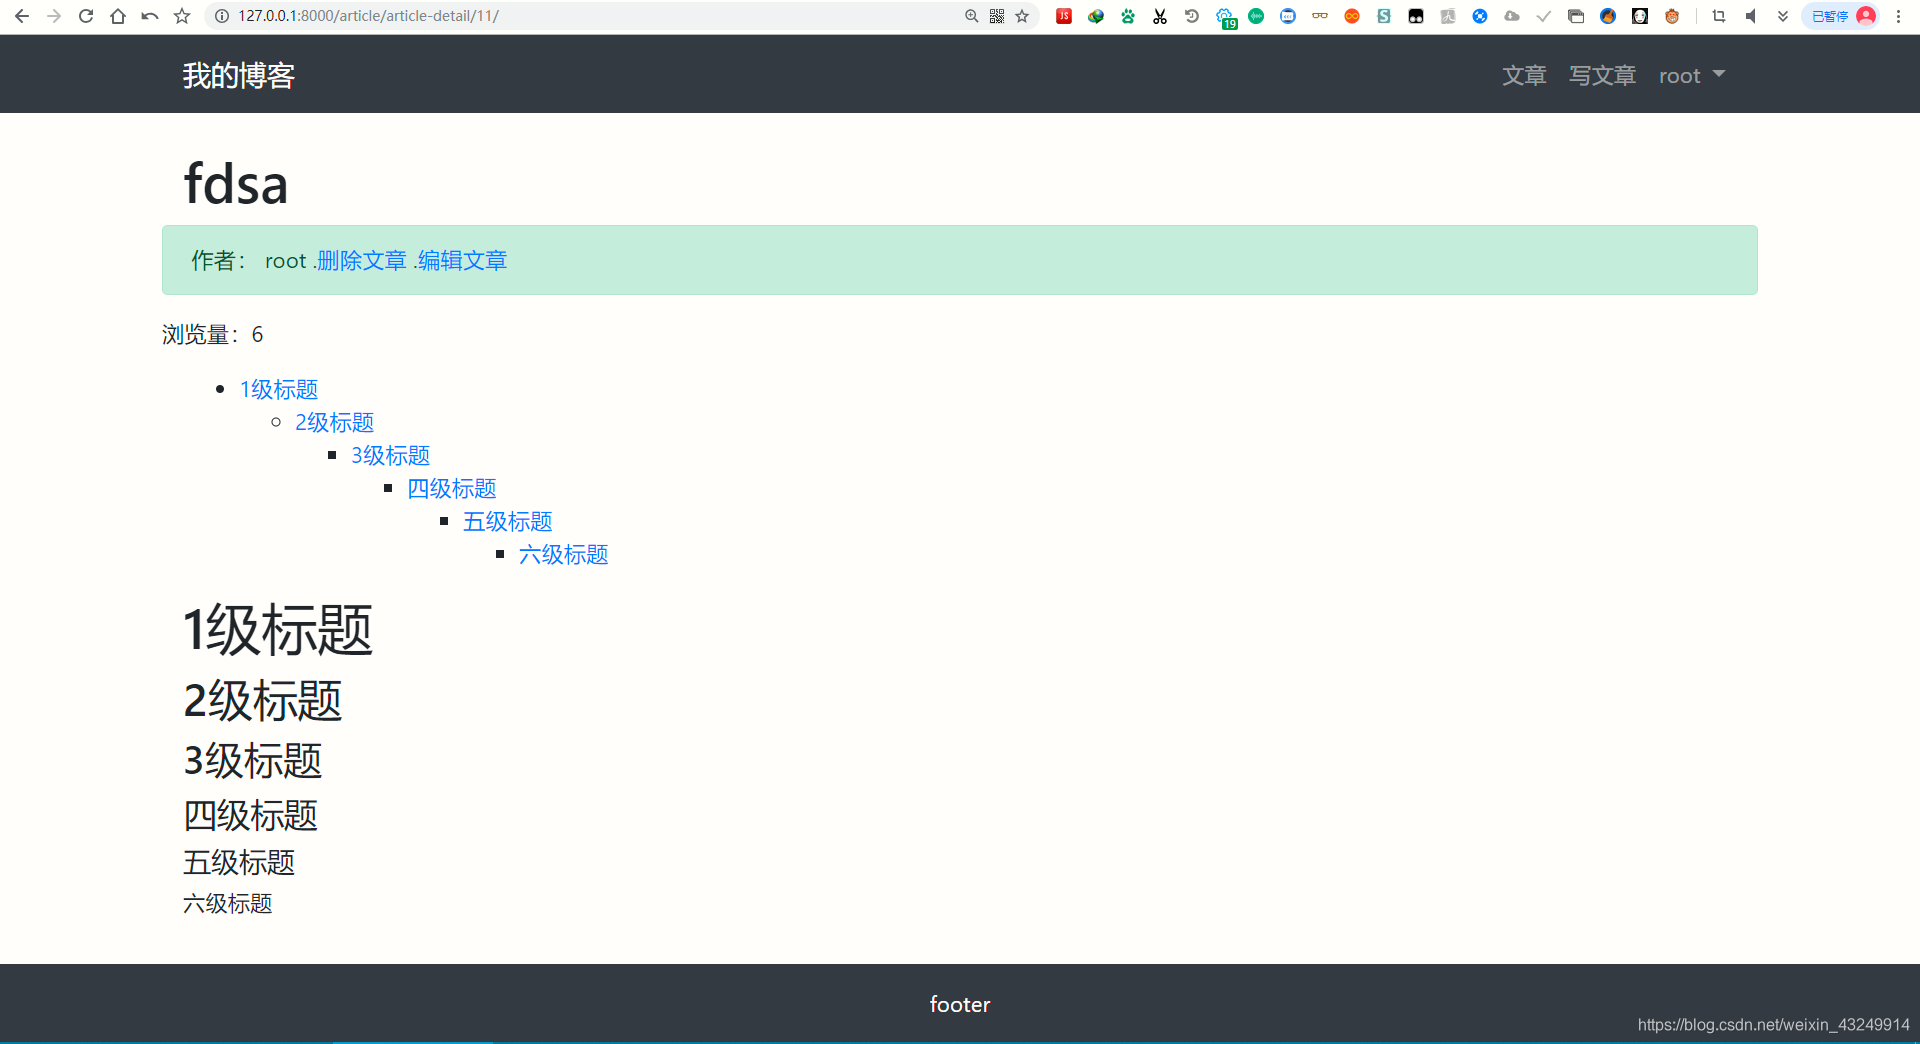Open the browser three-dot menu
Screen dimensions: 1920x1044
[x=1898, y=16]
